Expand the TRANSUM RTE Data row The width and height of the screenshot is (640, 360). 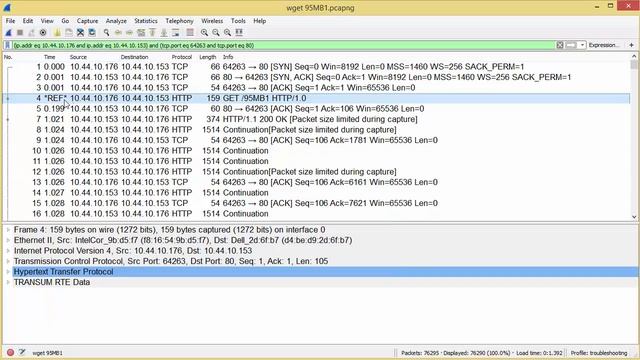(x=8, y=282)
